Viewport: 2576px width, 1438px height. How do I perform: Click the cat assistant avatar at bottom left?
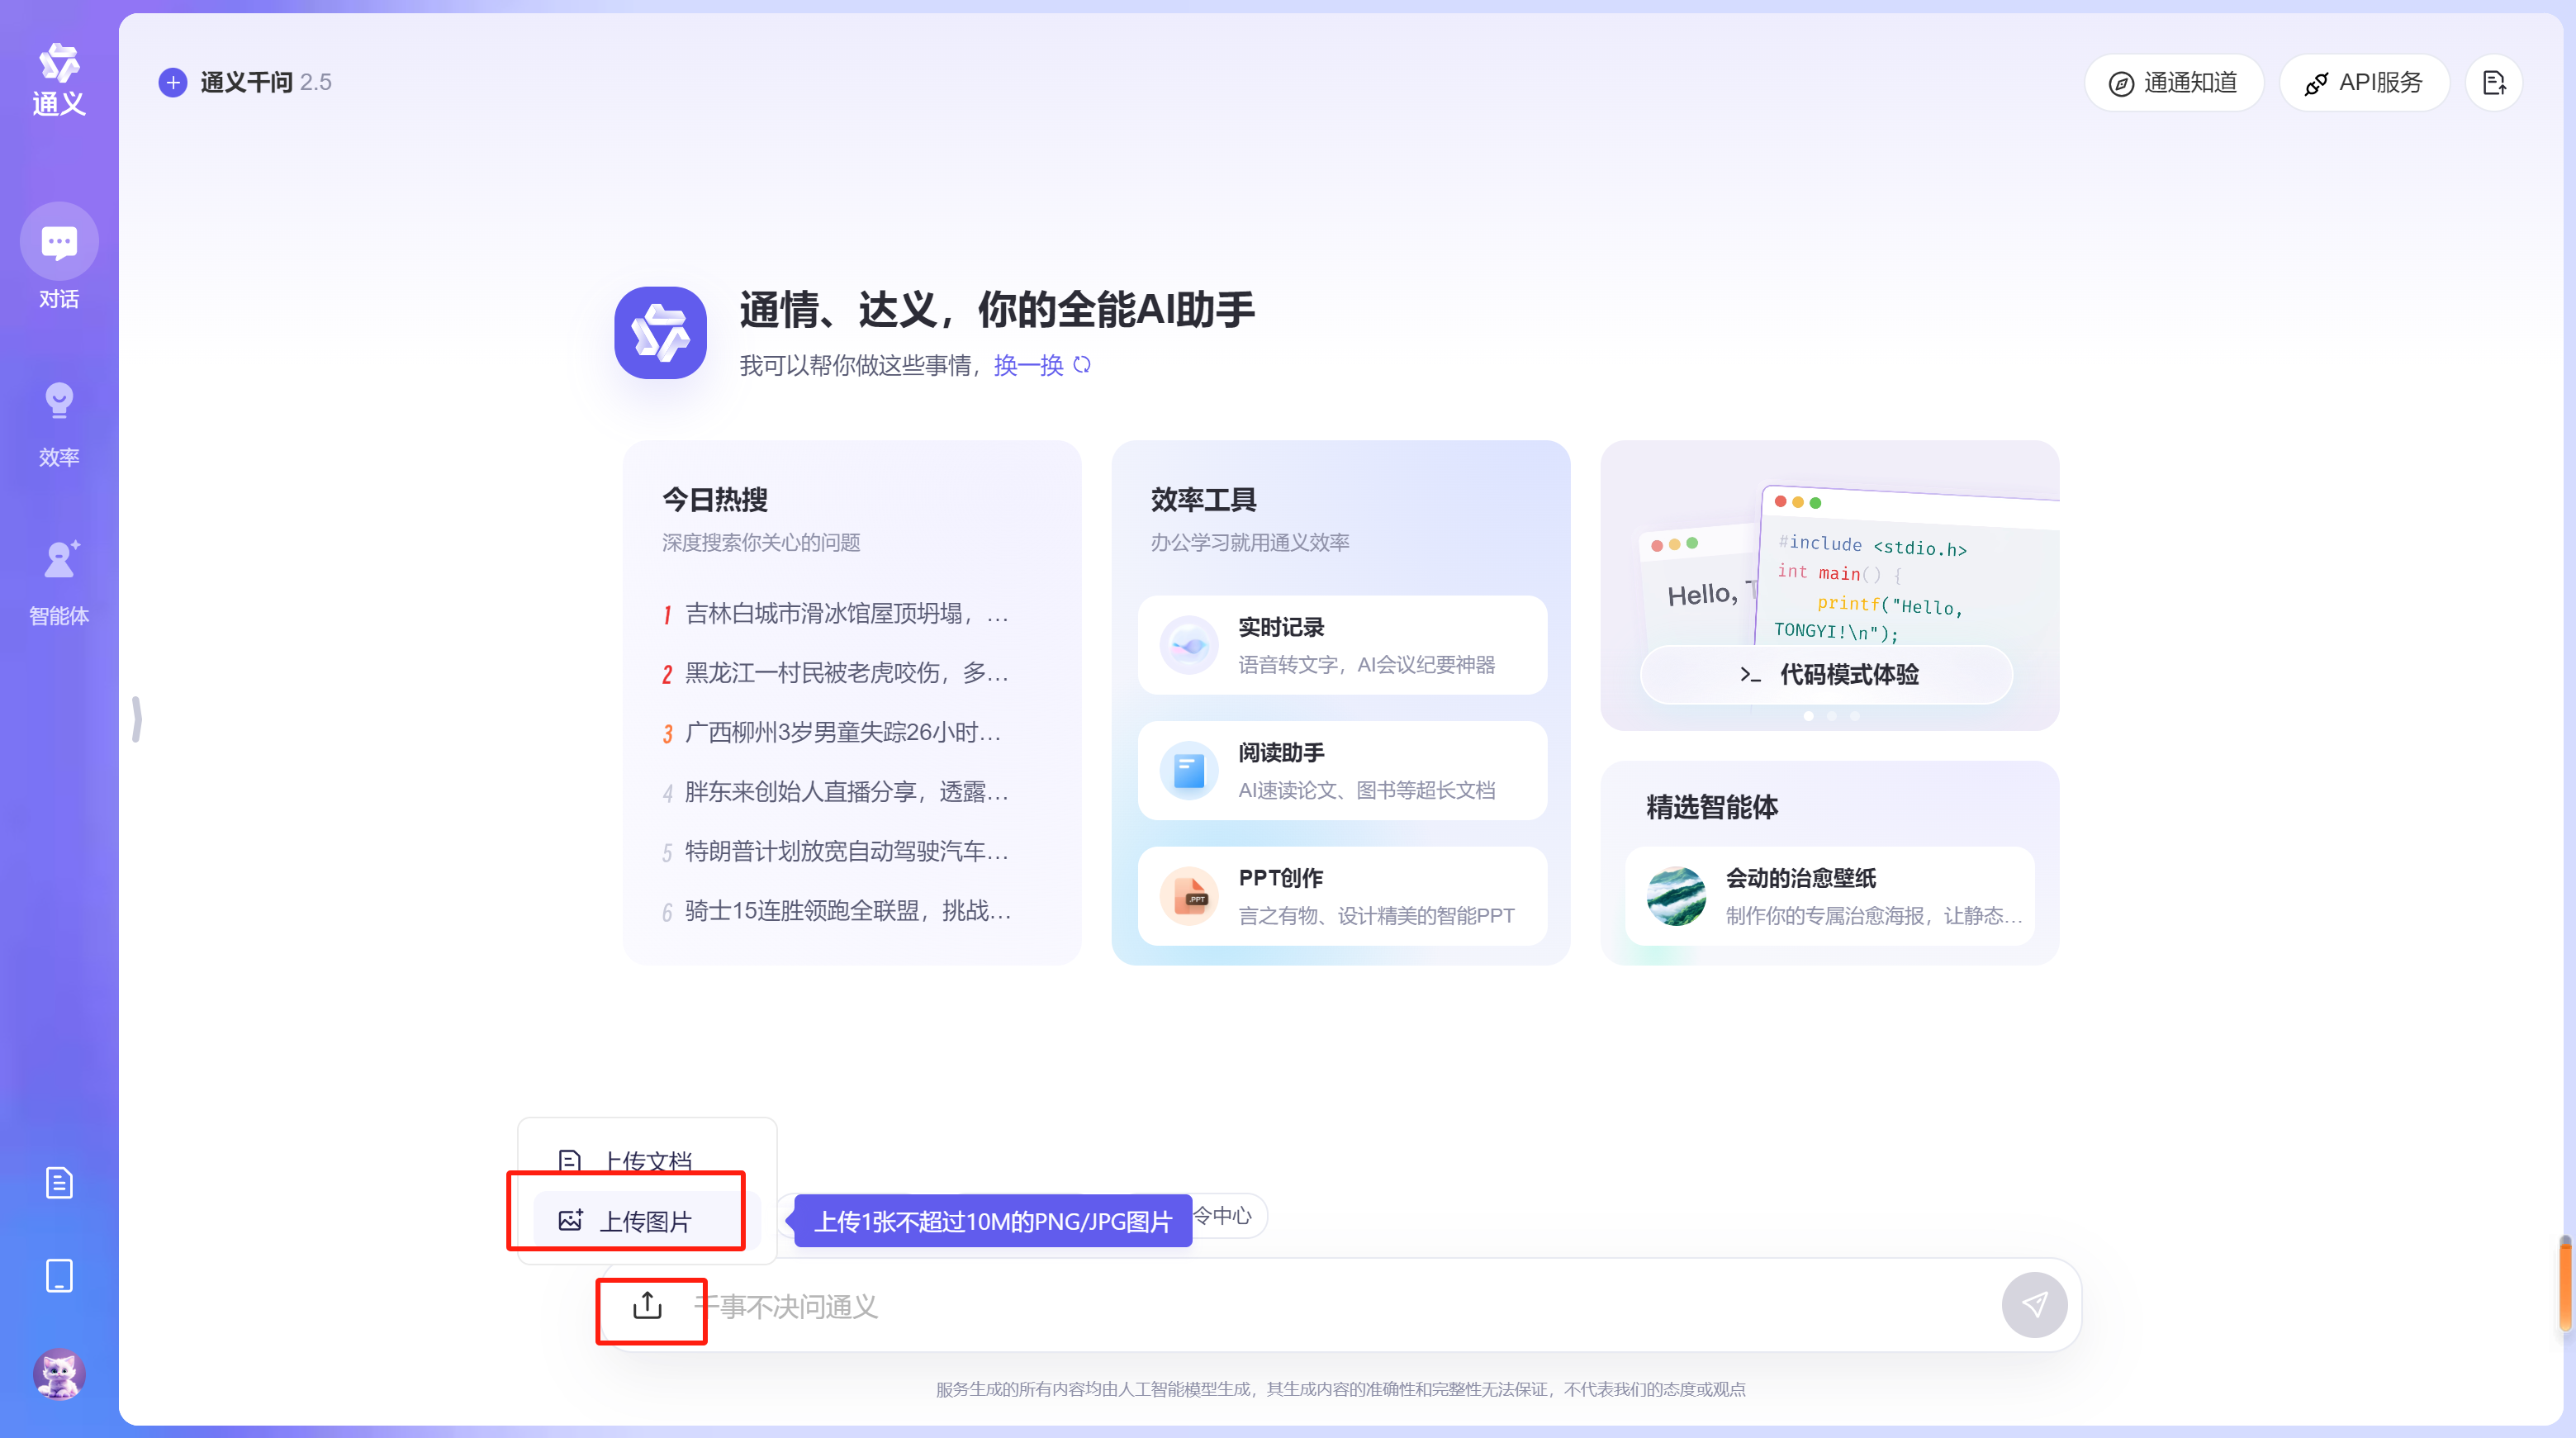click(x=58, y=1374)
